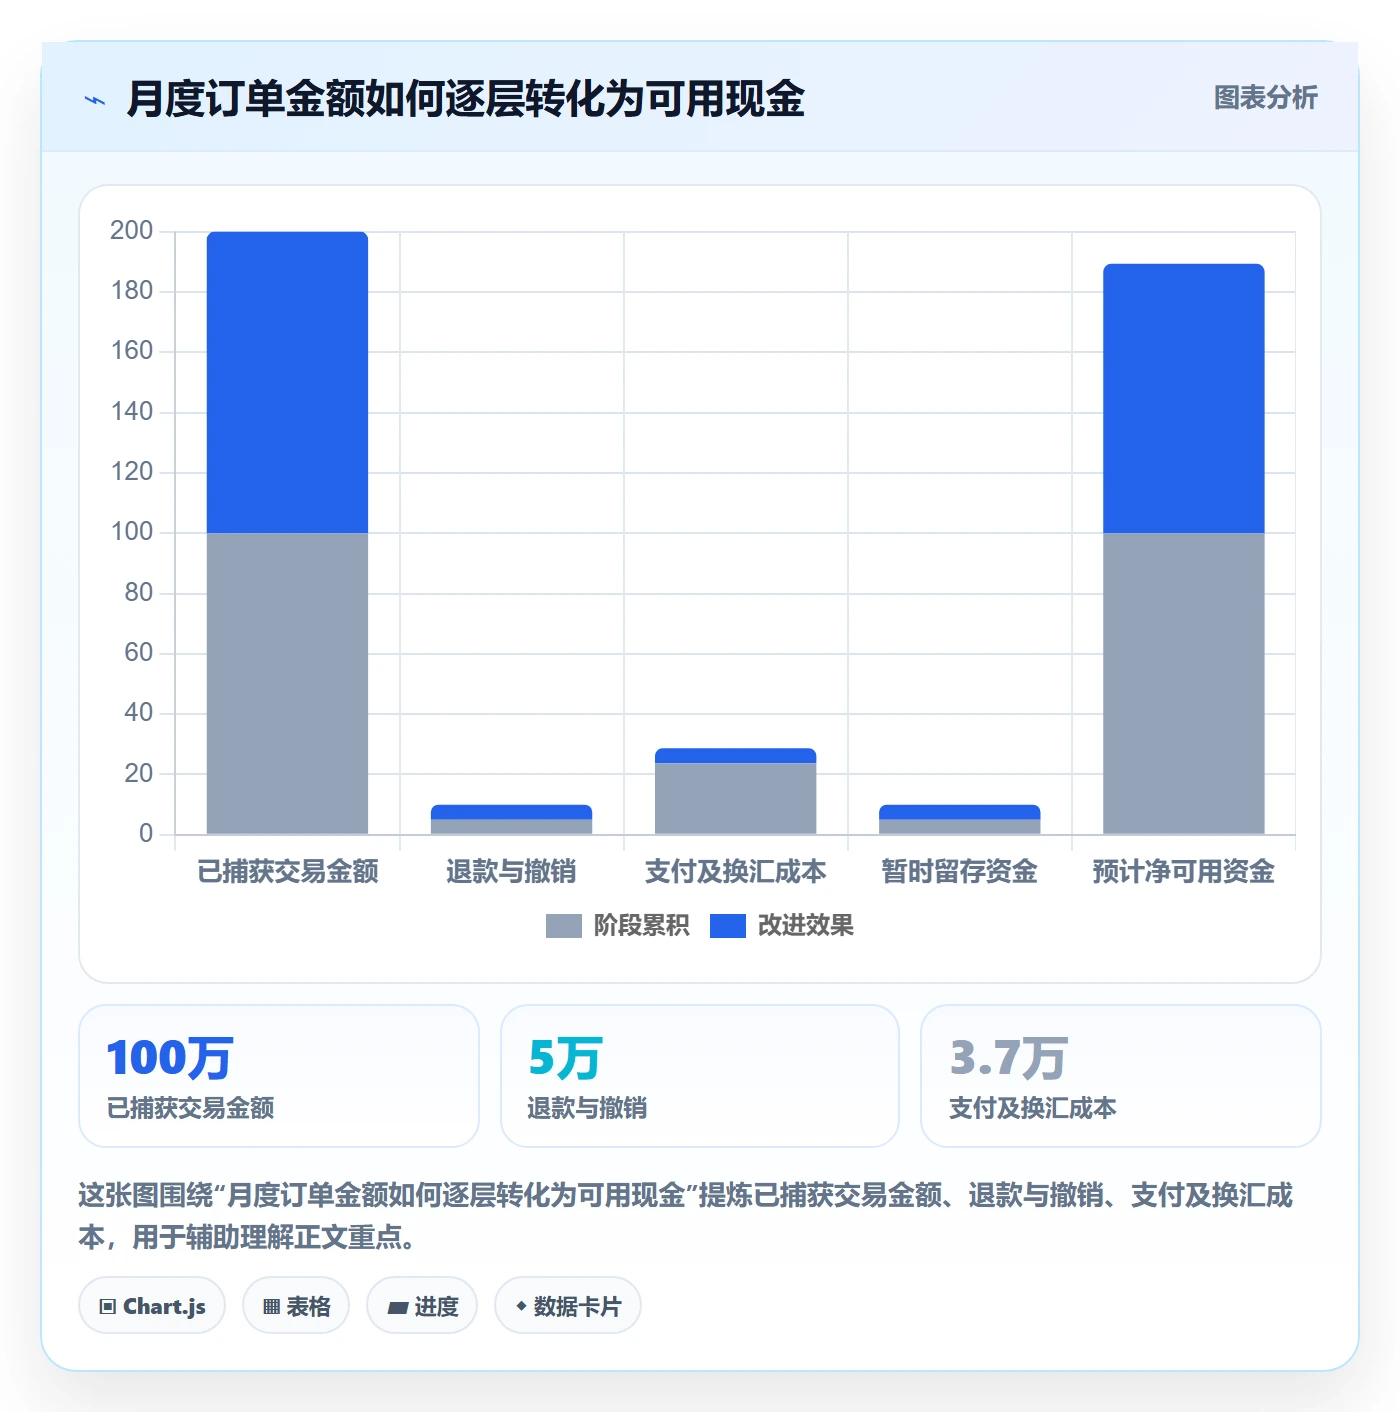Click the 图表分析 label in header
This screenshot has width=1400, height=1412.
click(x=1265, y=98)
